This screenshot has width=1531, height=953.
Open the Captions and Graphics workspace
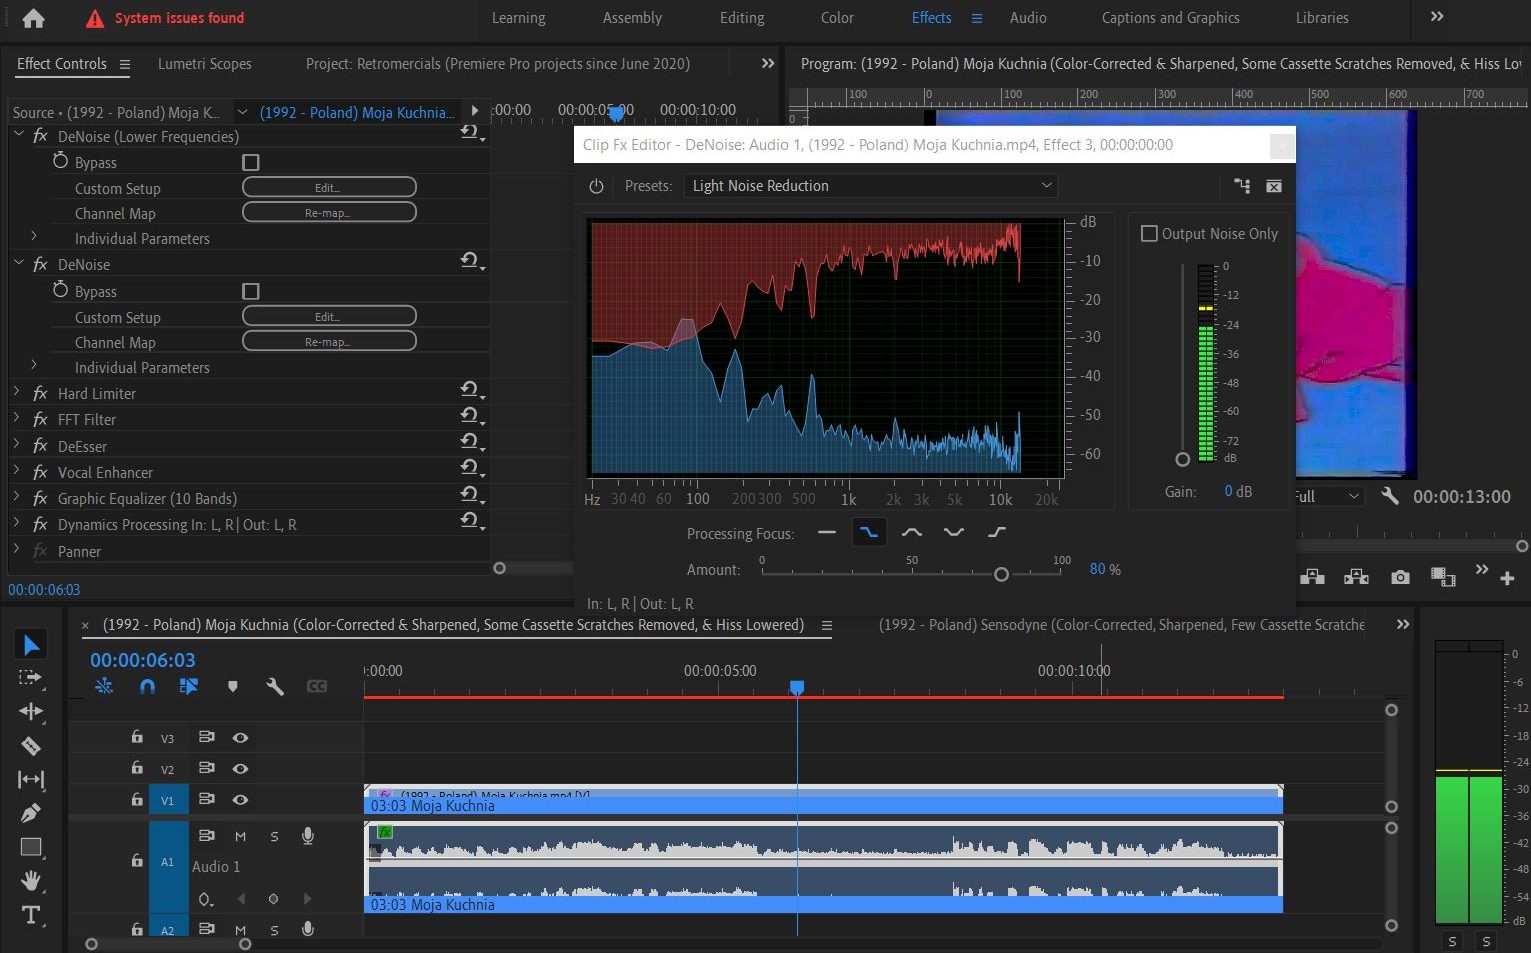1170,18
